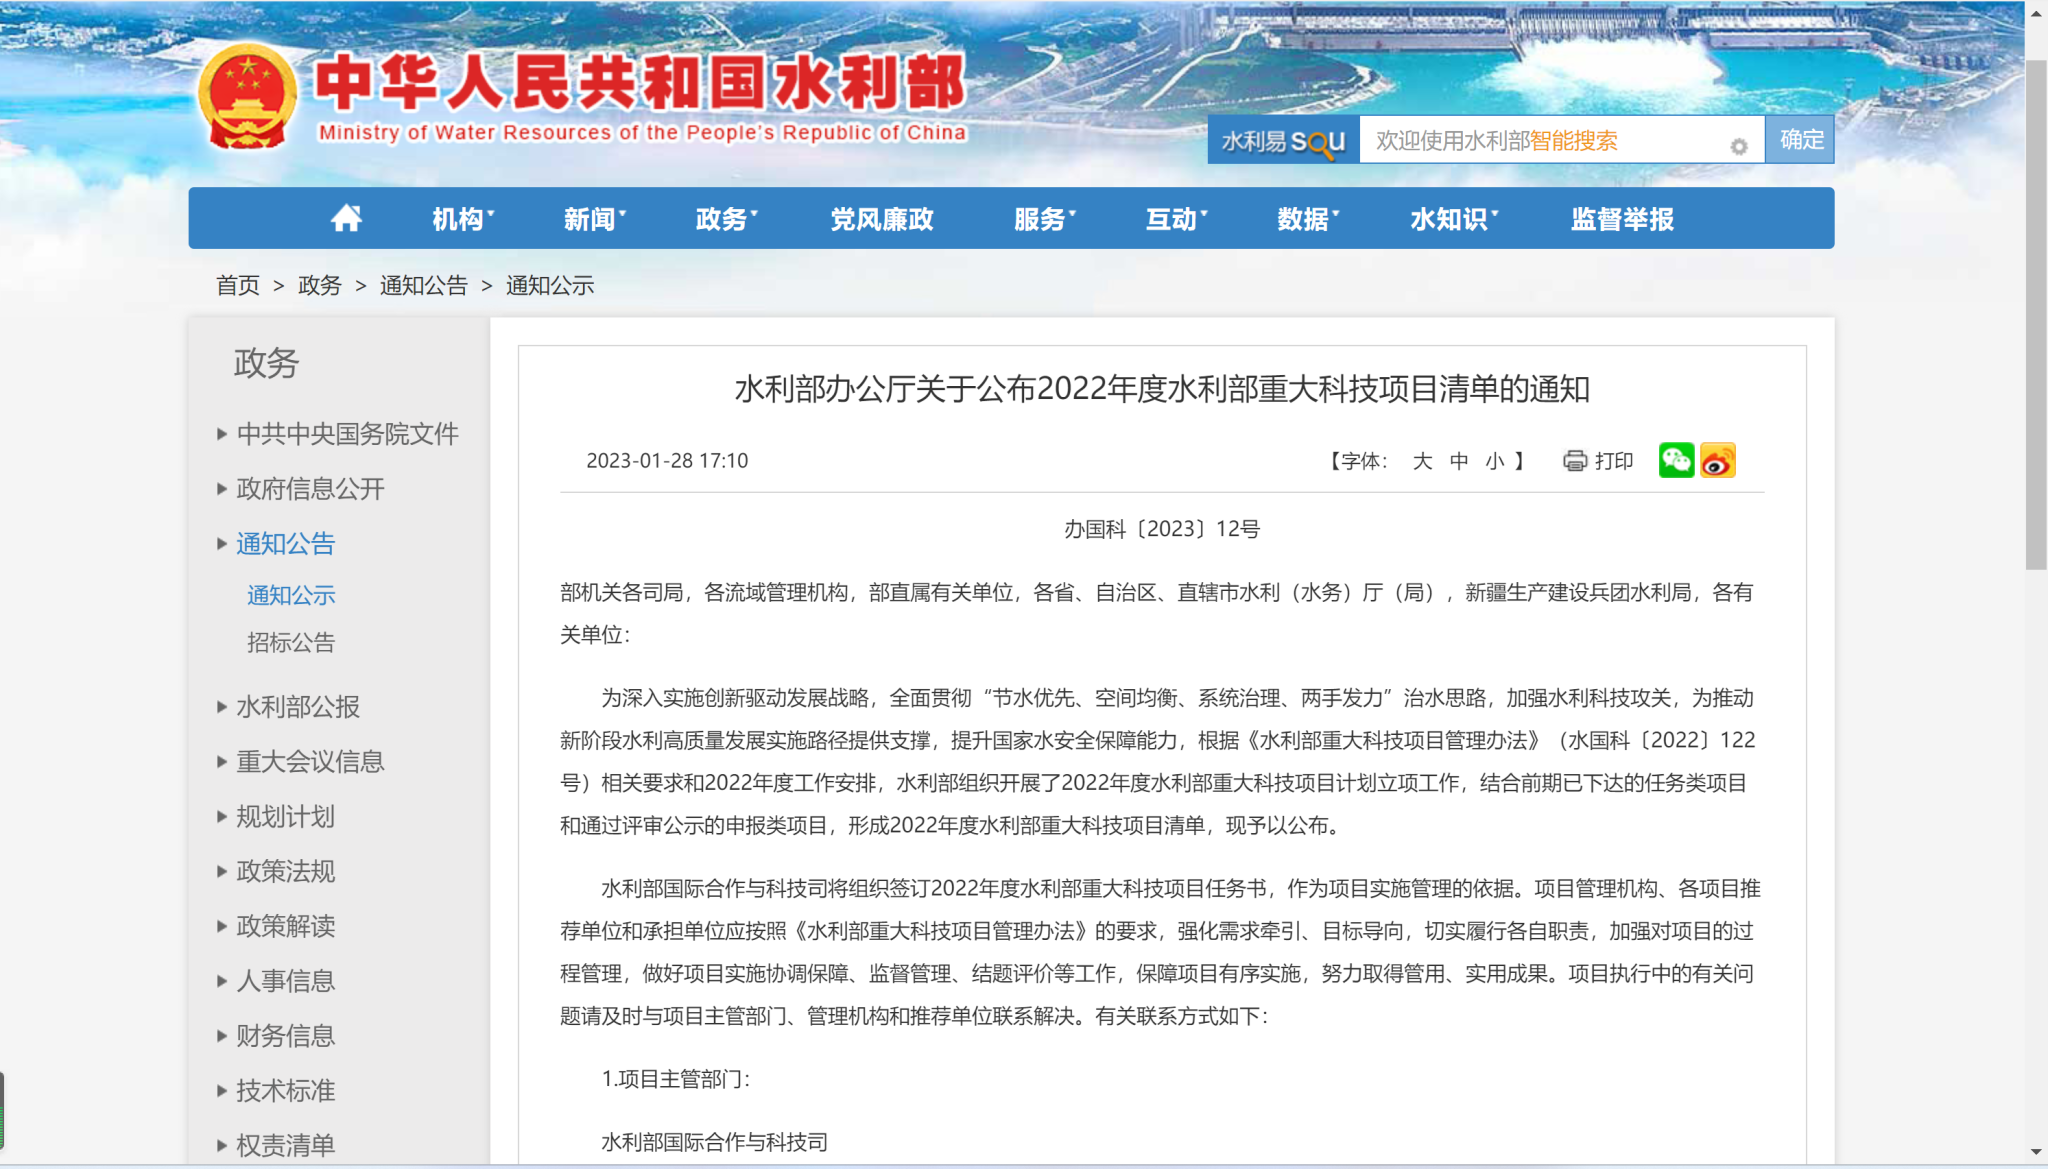2048x1169 pixels.
Task: Click the 政务 sidebar heading
Action: point(266,363)
